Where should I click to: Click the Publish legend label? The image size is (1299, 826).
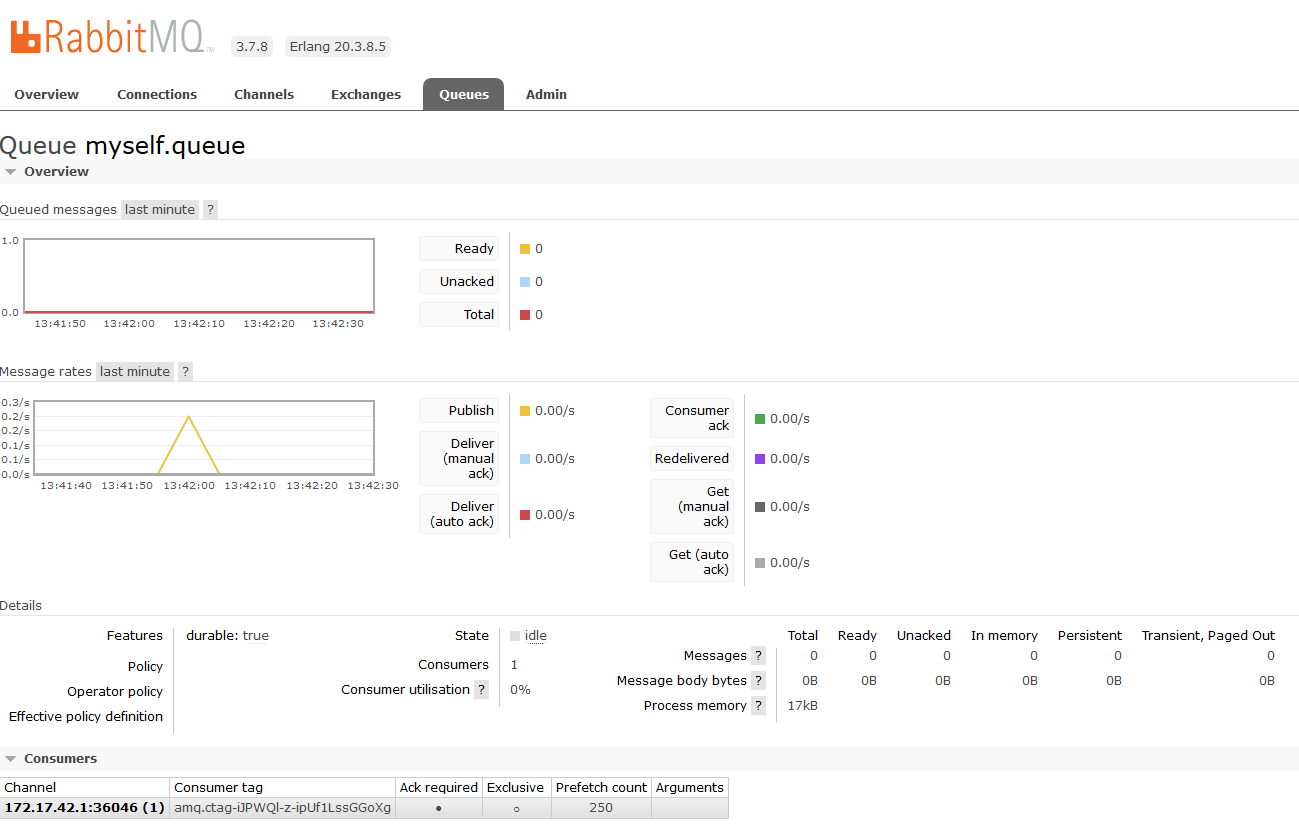(459, 411)
